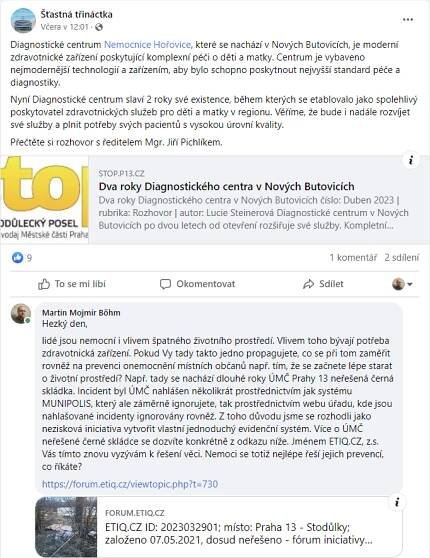Open Martin Mojmír Böhm's profile picture

point(21,314)
